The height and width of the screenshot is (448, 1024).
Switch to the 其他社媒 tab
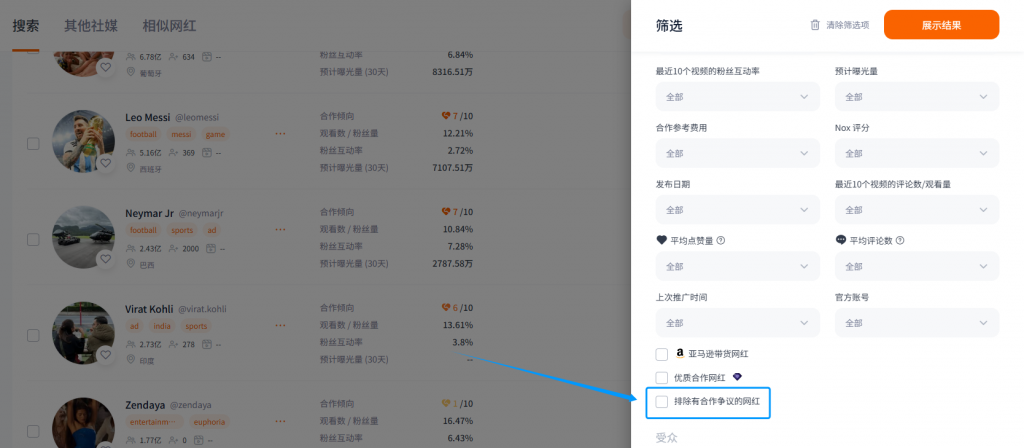[91, 26]
